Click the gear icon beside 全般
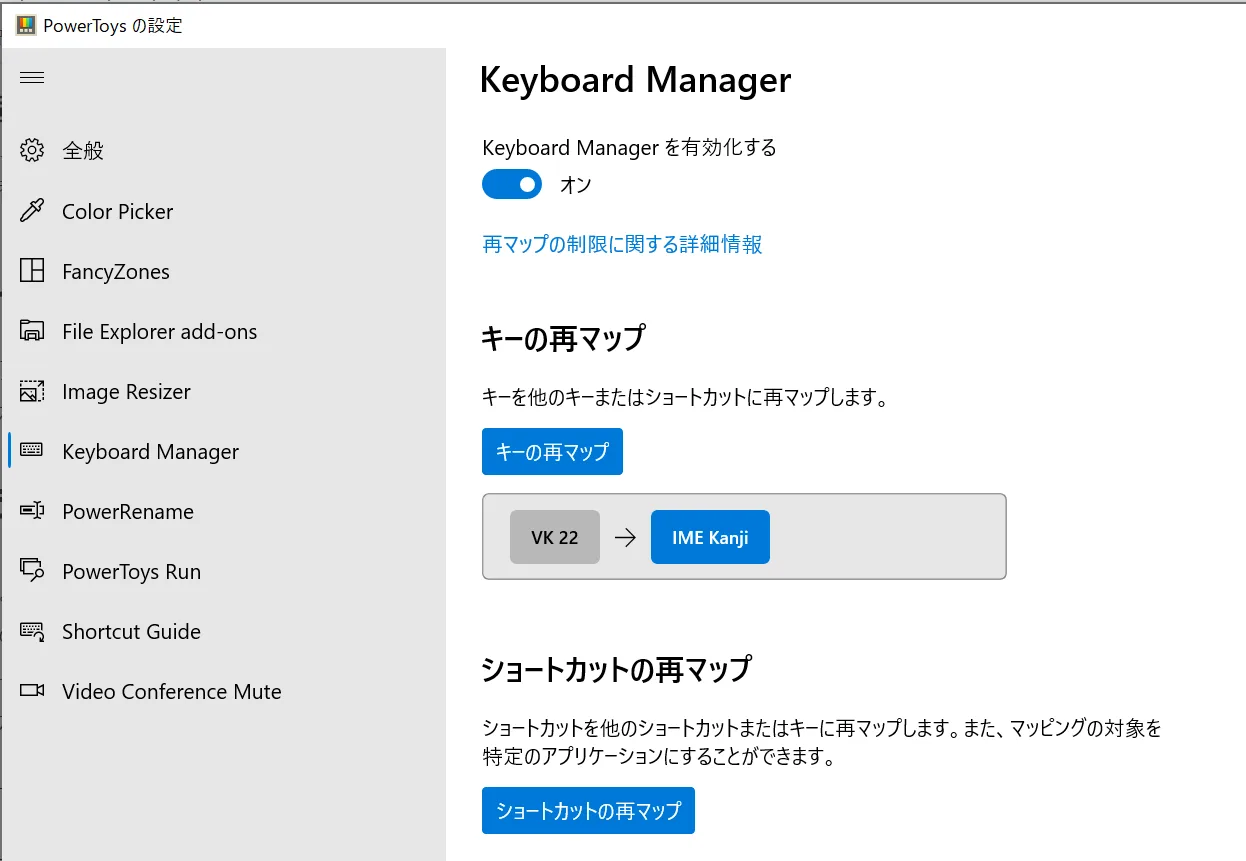1246x861 pixels. pyautogui.click(x=32, y=151)
